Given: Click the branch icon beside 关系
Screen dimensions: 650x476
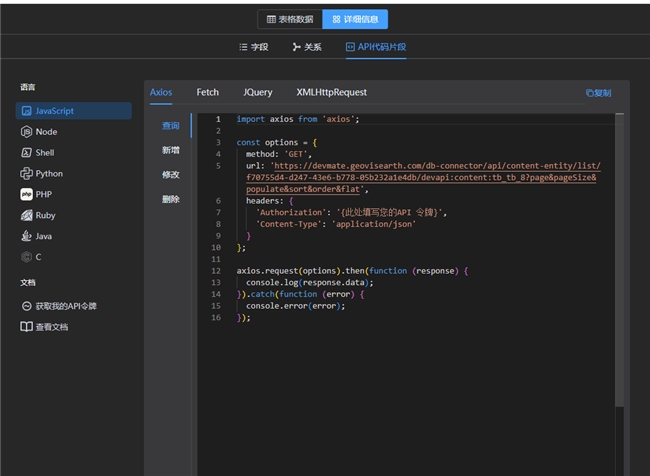Looking at the screenshot, I should (296, 47).
